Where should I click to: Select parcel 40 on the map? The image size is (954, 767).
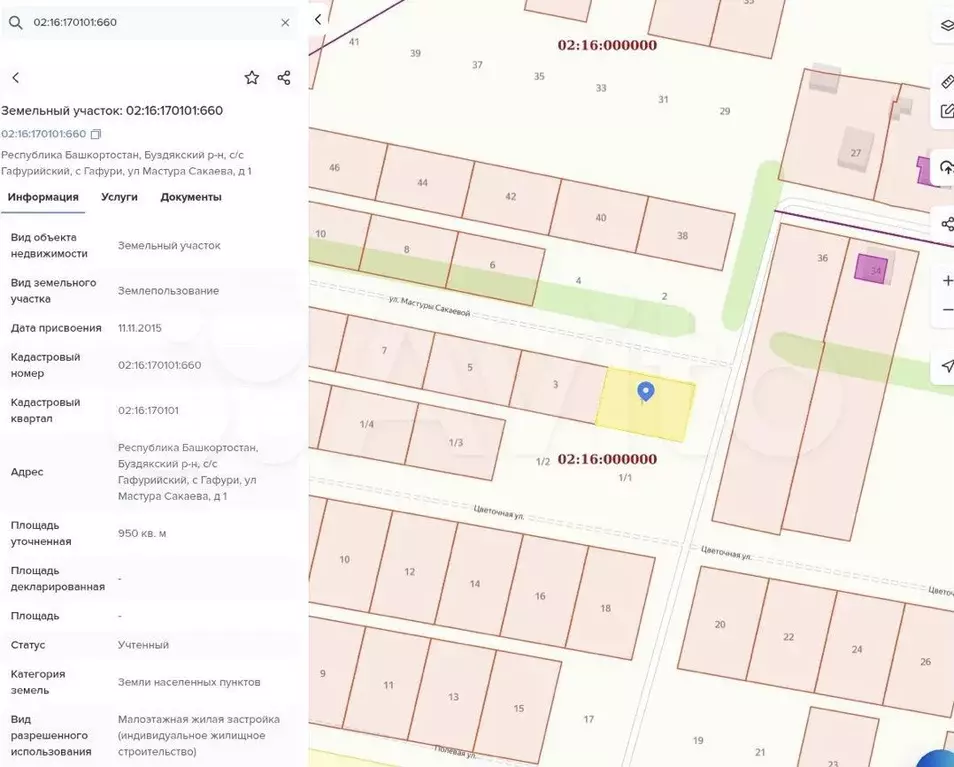click(599, 216)
